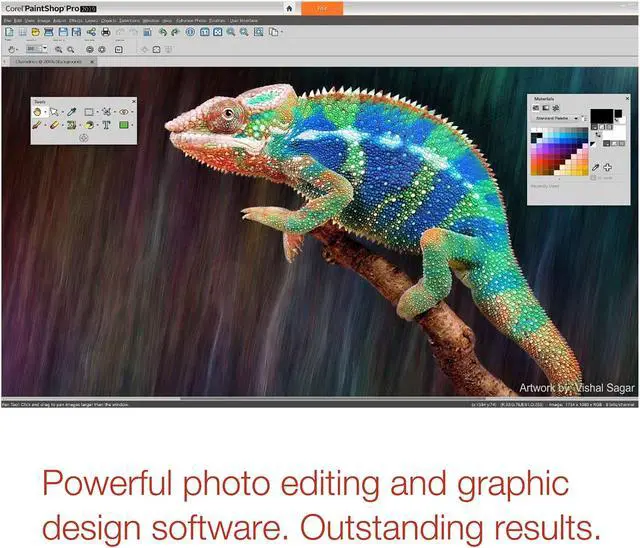Click the Fit to Window icon
Image resolution: width=640 pixels, height=548 pixels.
click(218, 32)
